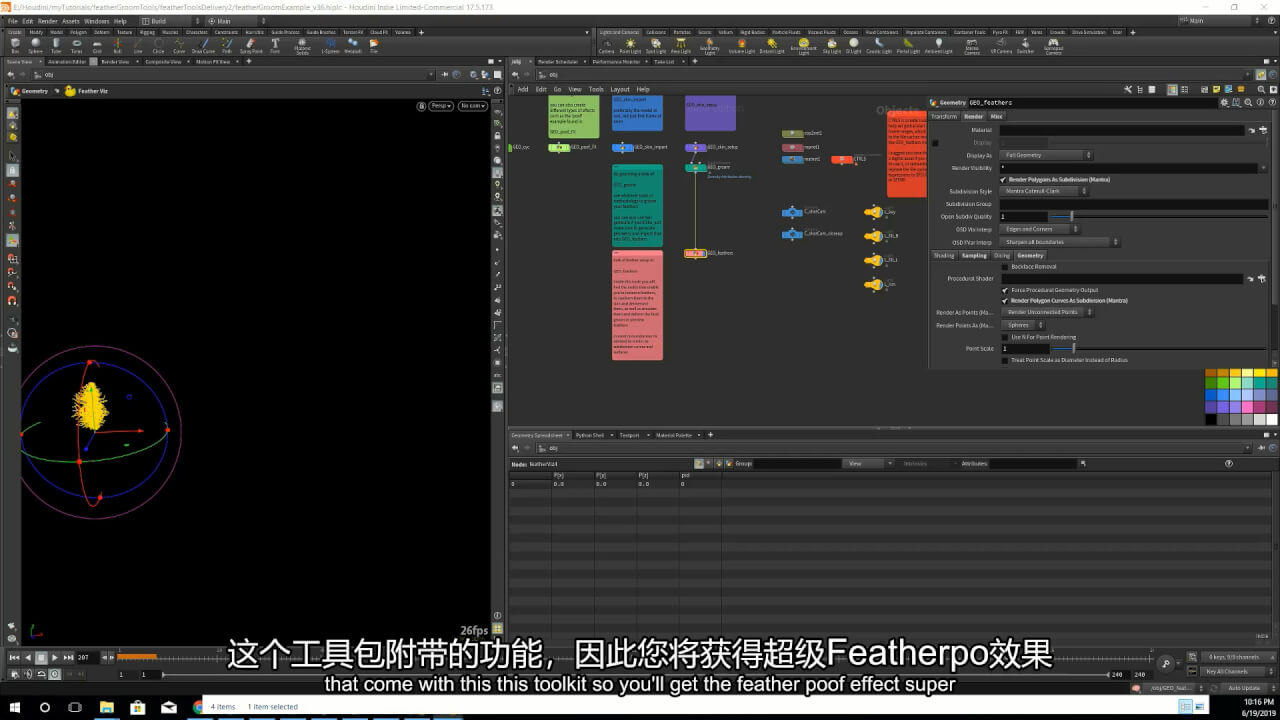Switch to the Misc parameter tab
The image size is (1280, 720).
[x=997, y=116]
